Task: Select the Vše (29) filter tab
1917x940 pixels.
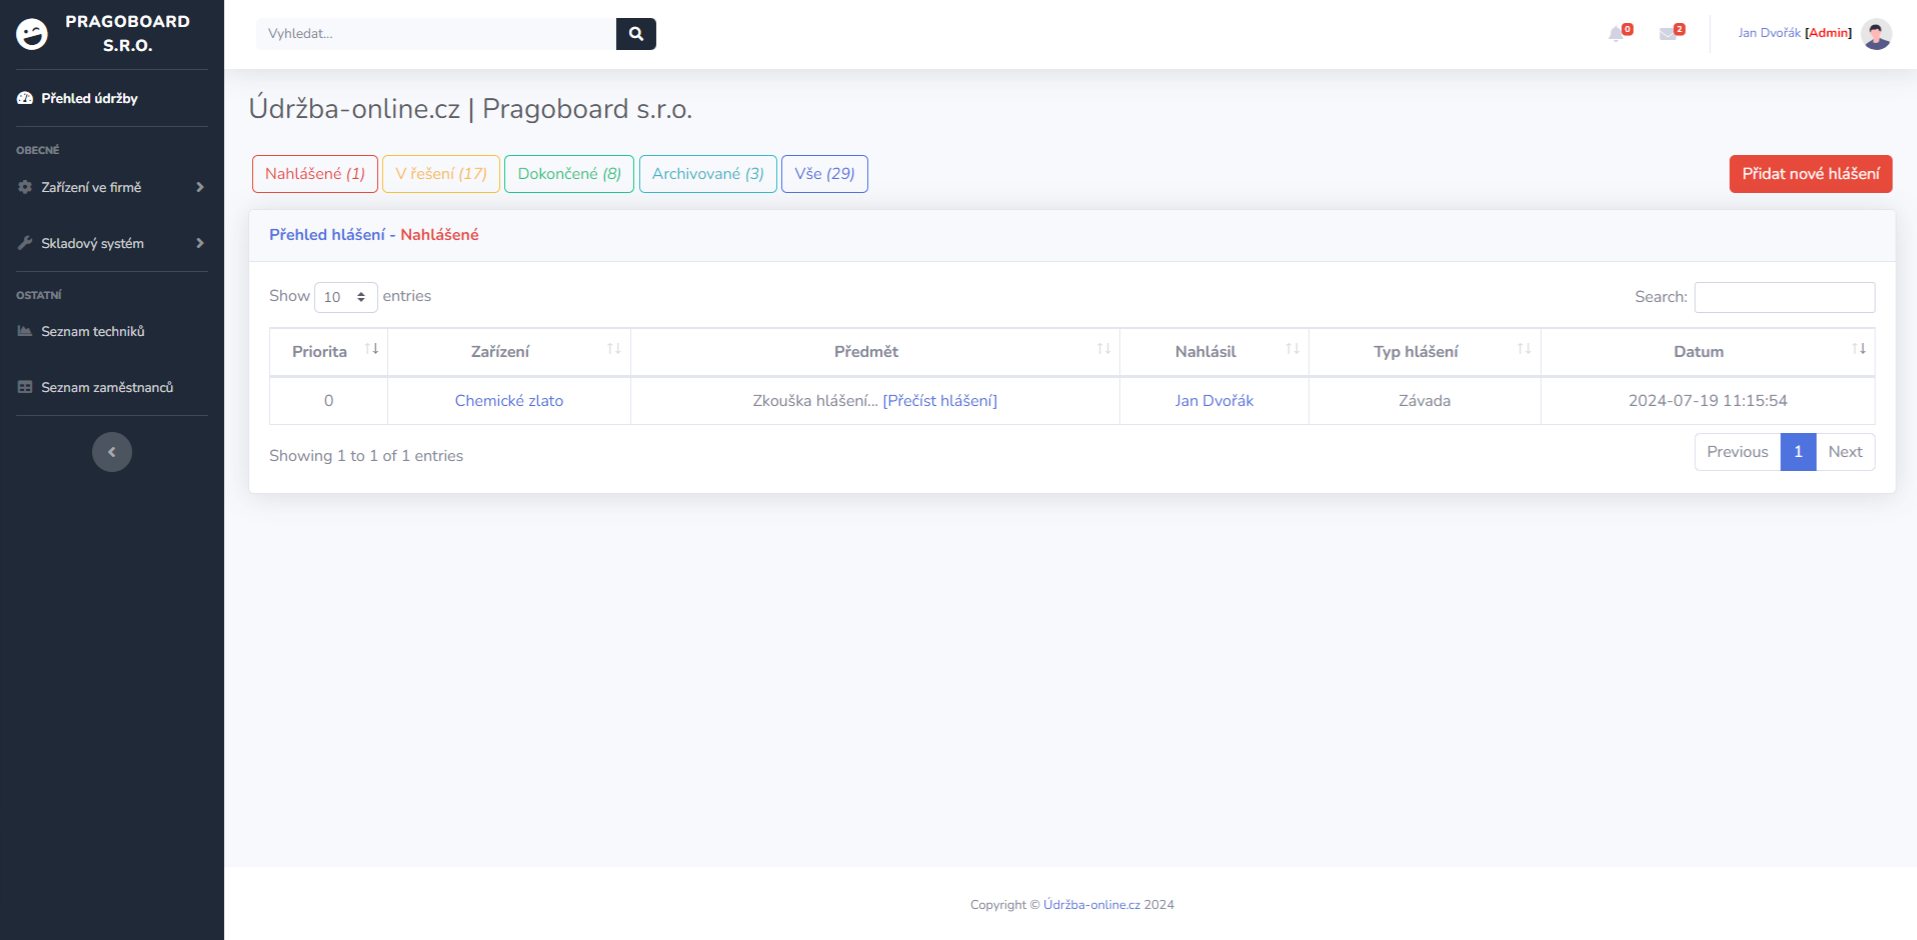Action: (824, 174)
